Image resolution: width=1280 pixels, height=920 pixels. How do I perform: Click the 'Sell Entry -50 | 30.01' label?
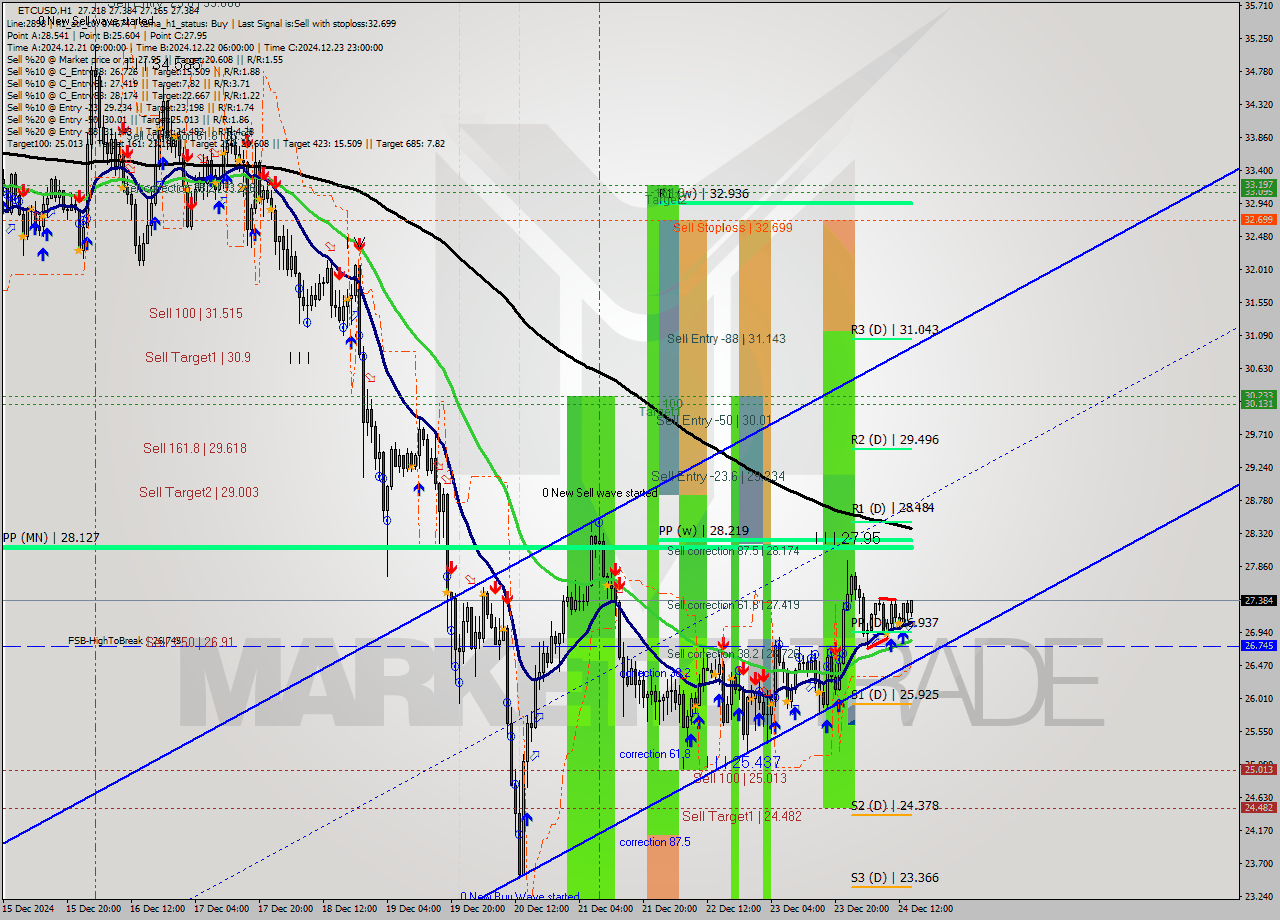(714, 420)
